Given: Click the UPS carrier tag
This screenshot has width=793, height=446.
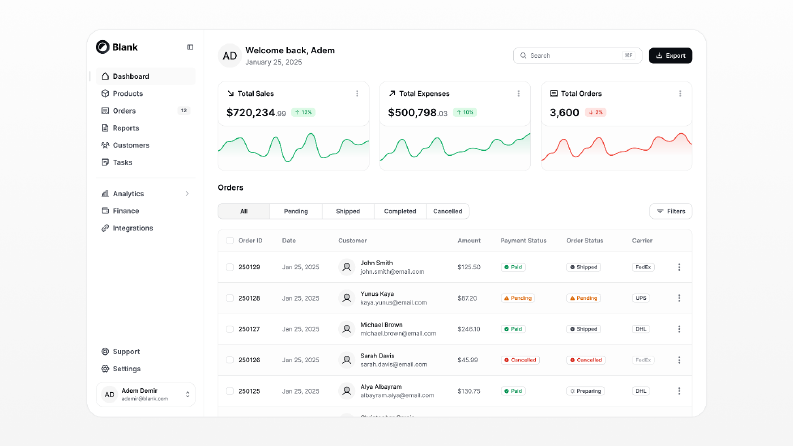Looking at the screenshot, I should point(641,298).
